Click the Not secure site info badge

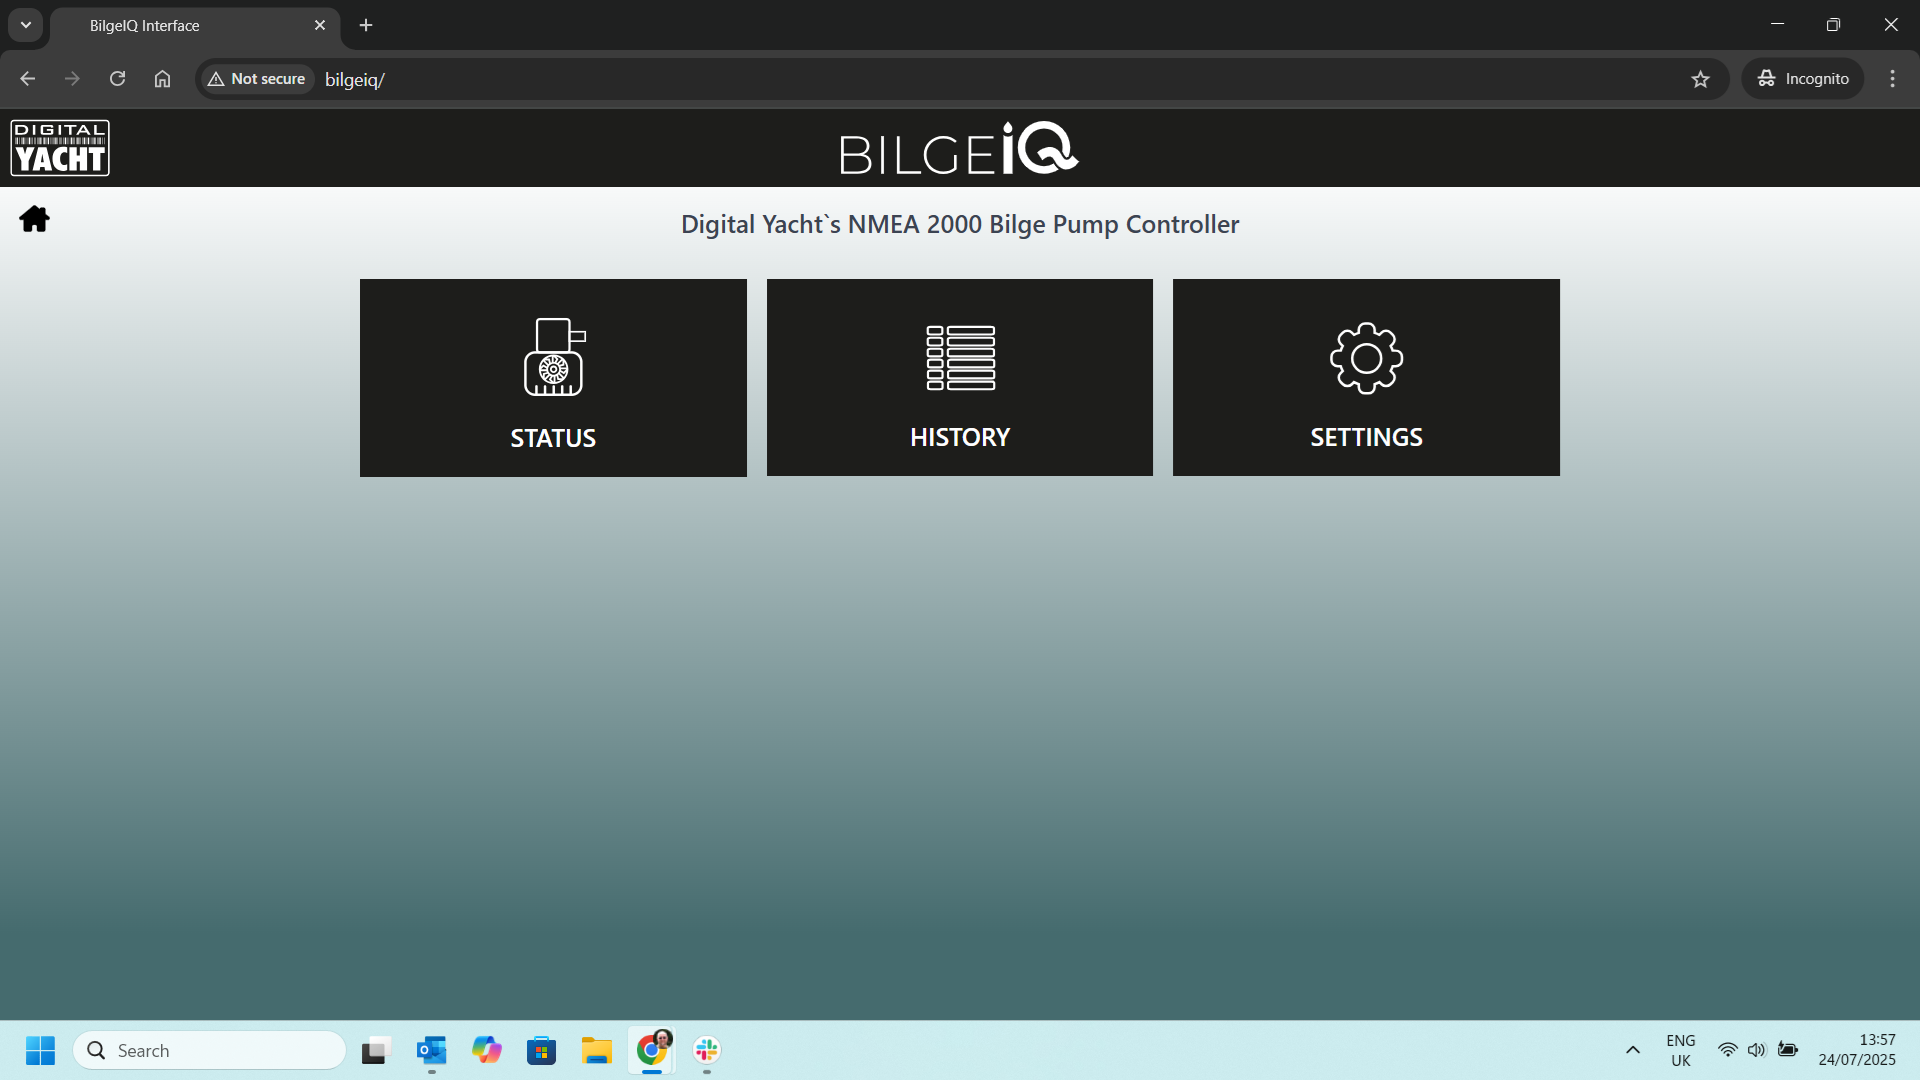[257, 79]
